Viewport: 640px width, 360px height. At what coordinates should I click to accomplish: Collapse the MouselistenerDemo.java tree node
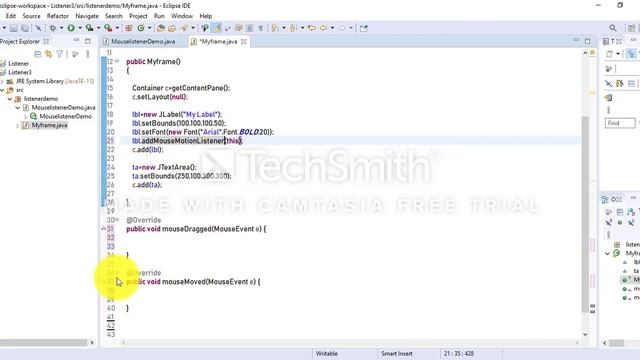click(18, 108)
